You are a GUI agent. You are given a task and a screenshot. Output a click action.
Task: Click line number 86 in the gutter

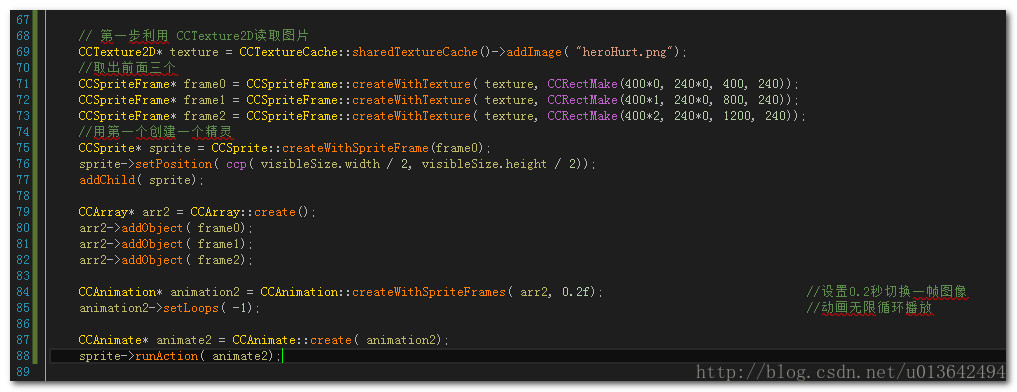click(x=22, y=324)
